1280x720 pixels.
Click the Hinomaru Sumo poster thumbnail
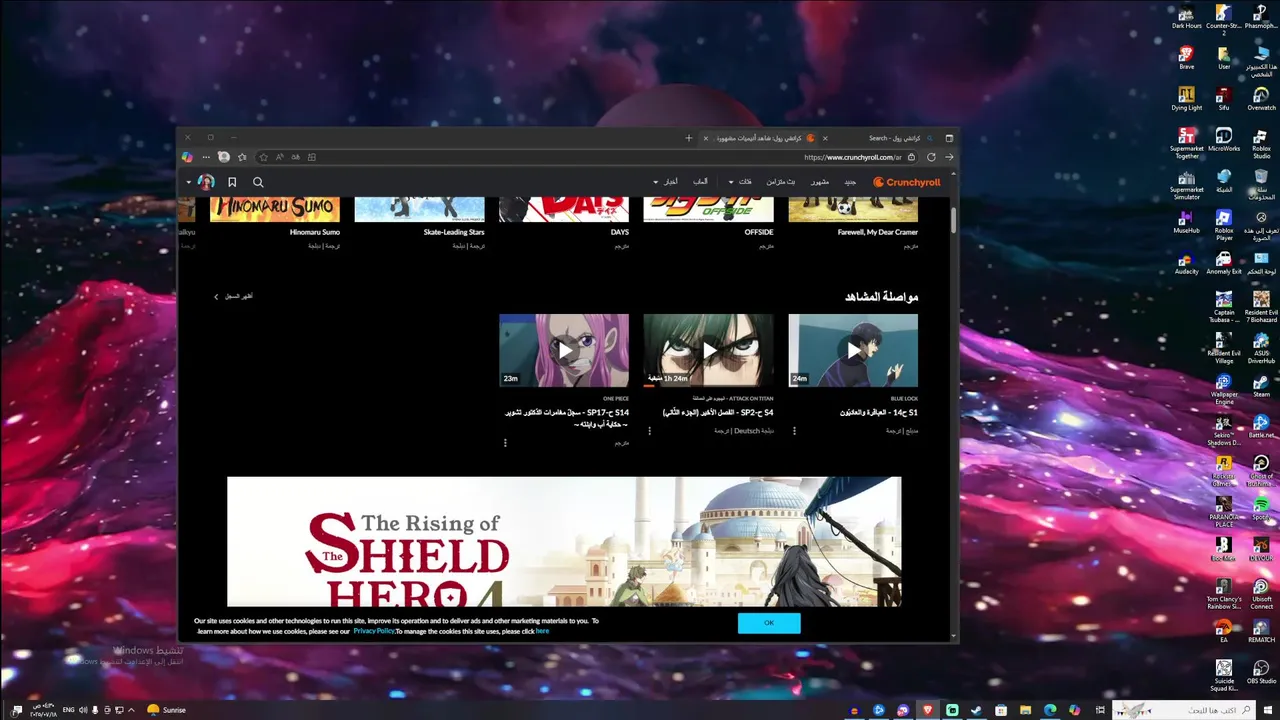(x=275, y=210)
